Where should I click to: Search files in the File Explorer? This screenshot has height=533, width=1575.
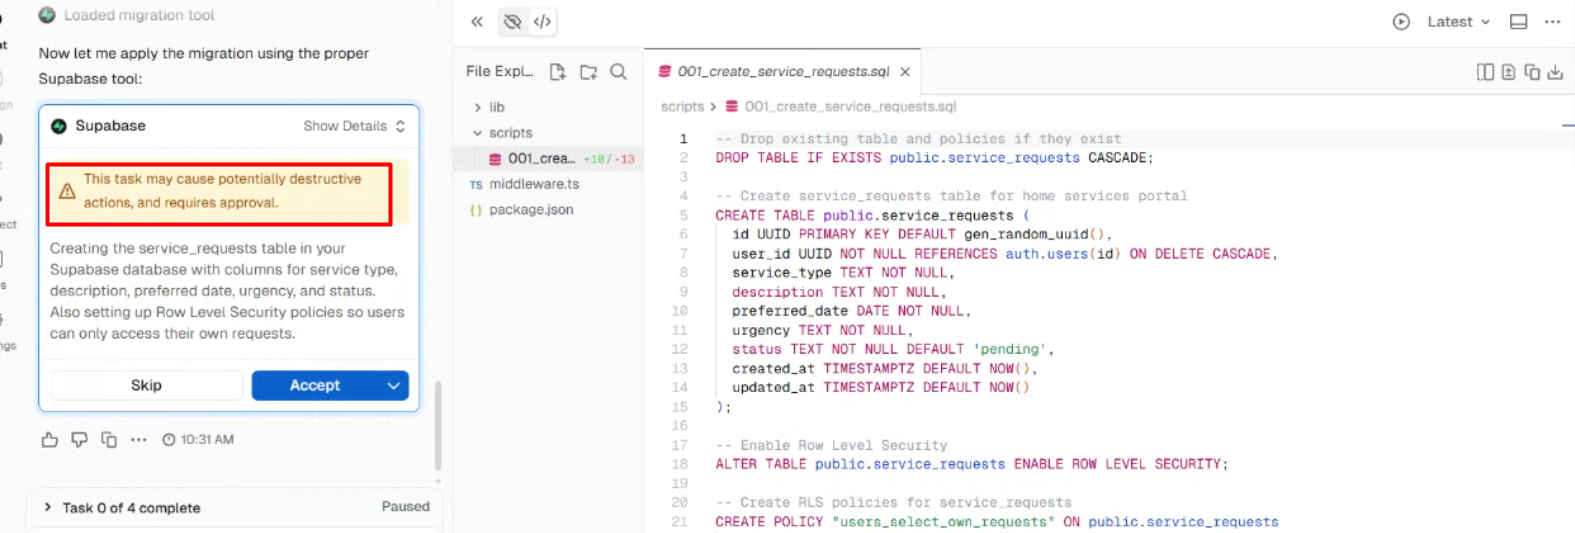tap(618, 72)
